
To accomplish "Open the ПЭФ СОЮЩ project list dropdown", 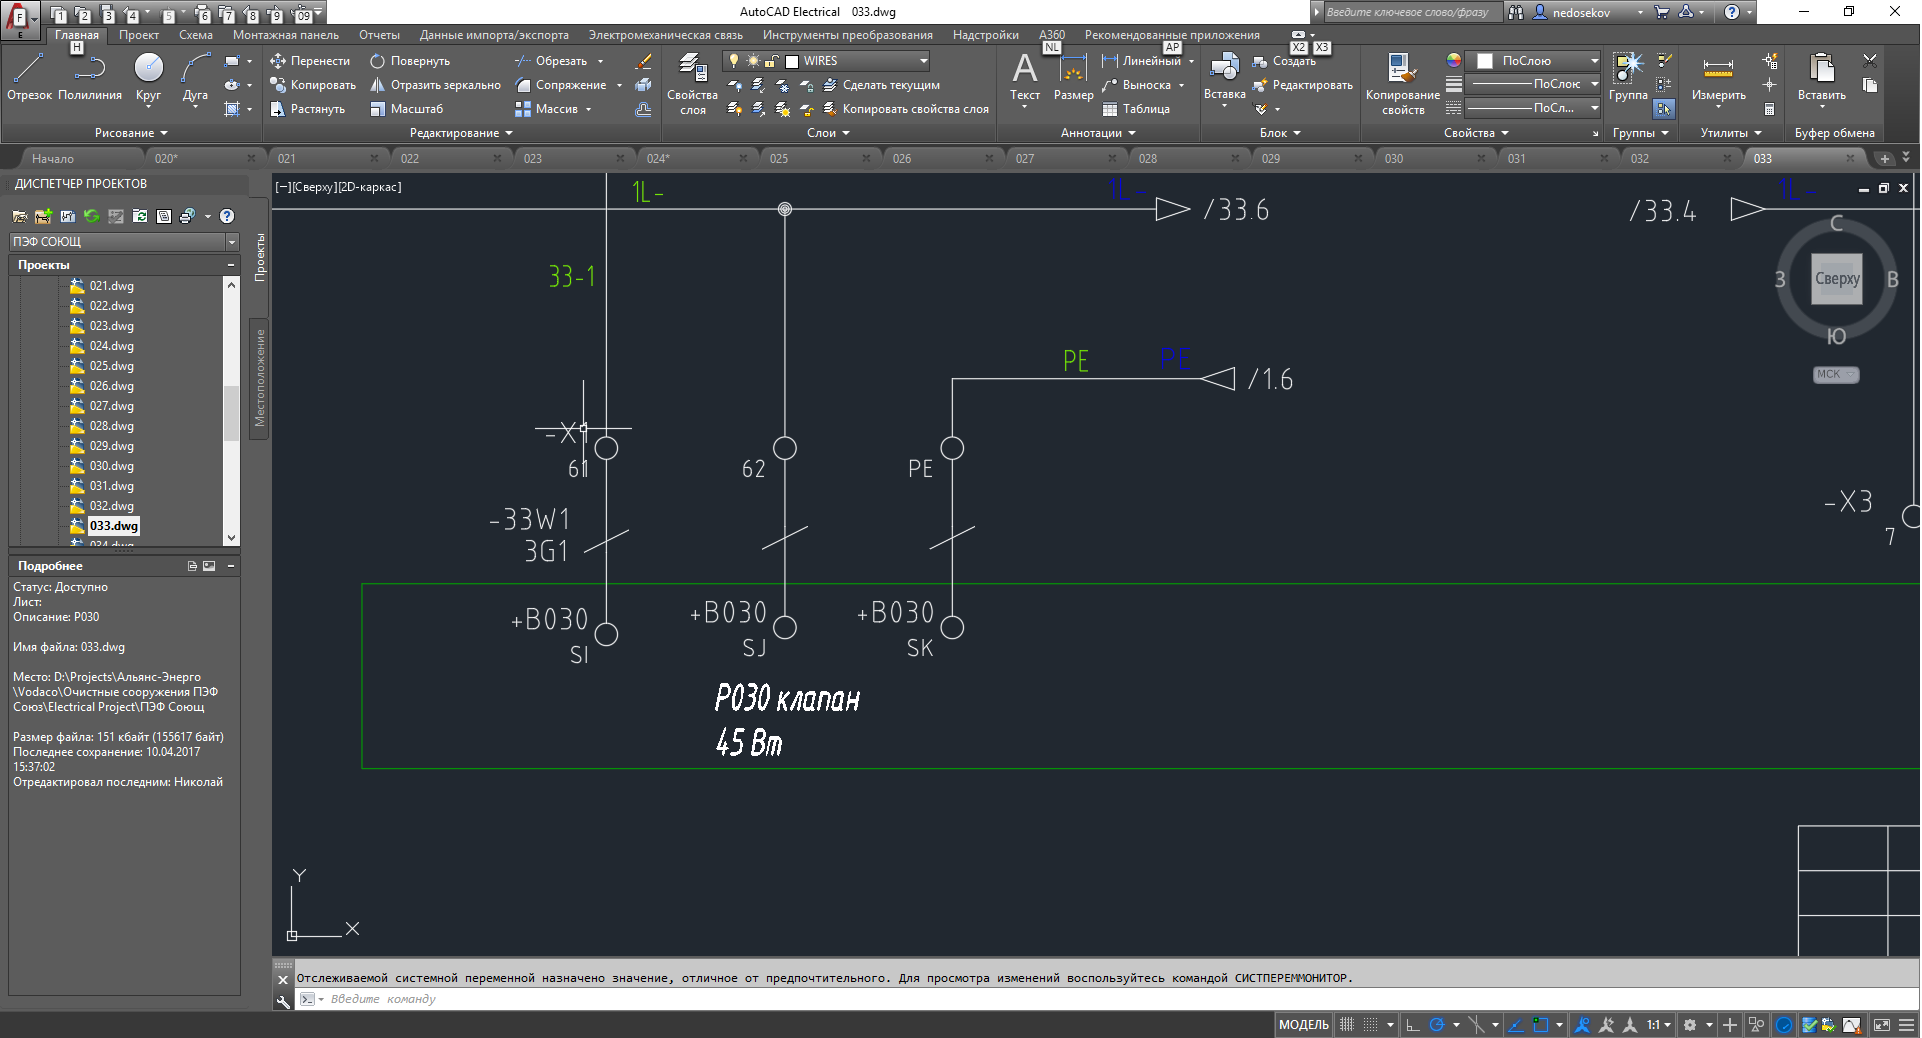I will coord(231,241).
